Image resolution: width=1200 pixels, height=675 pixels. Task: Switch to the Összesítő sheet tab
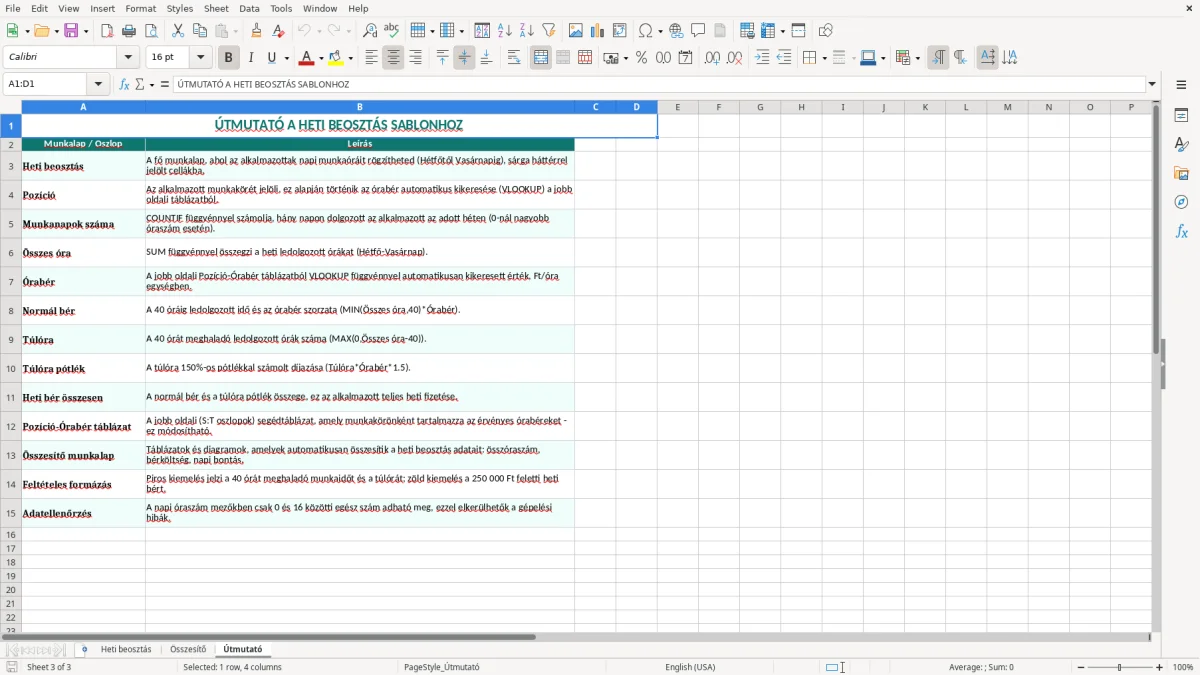[x=188, y=649]
